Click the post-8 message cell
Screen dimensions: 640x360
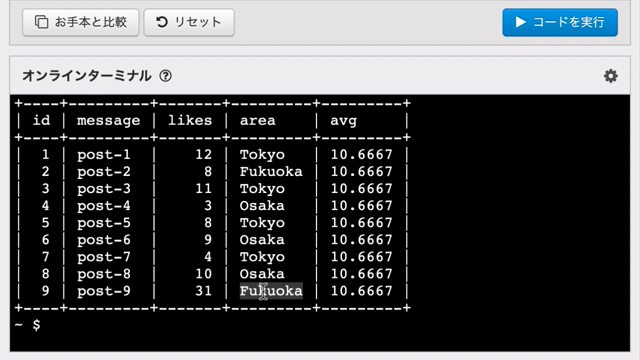tap(104, 274)
